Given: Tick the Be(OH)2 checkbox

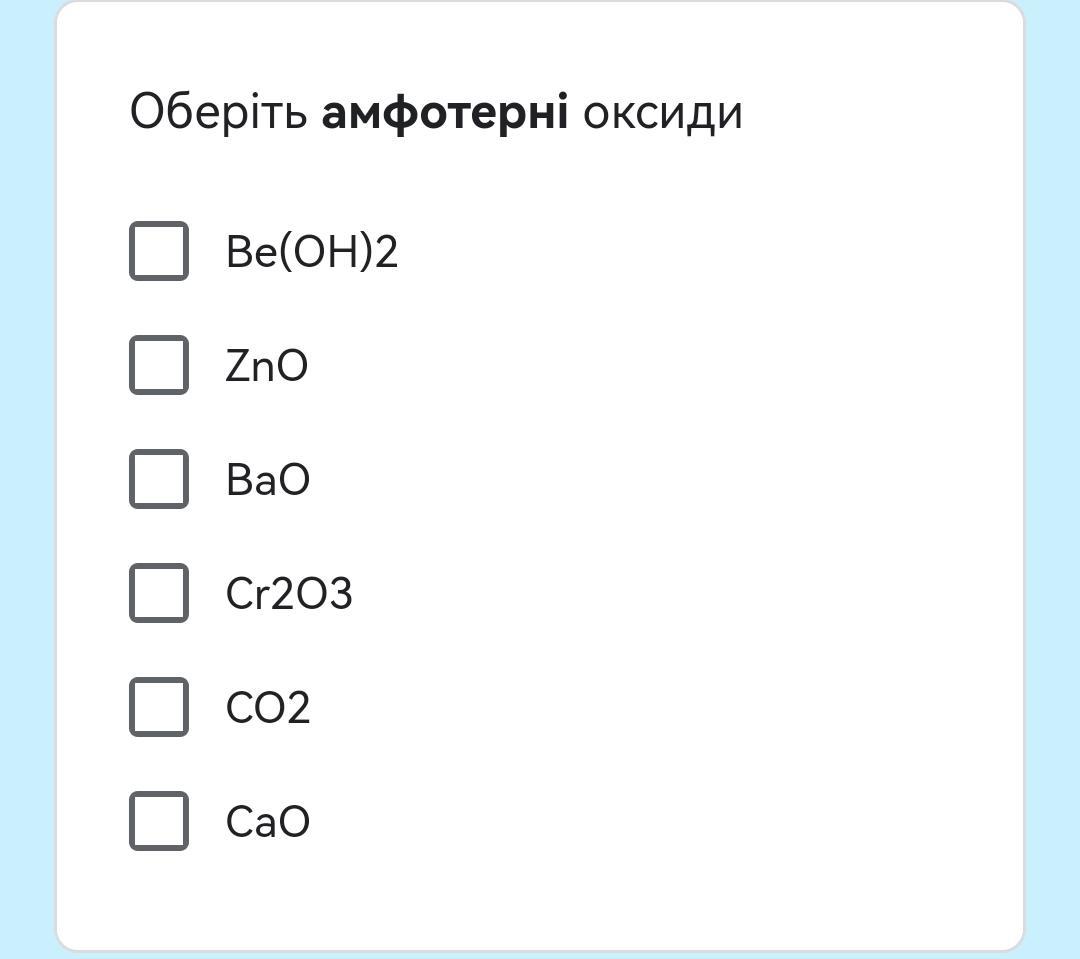Looking at the screenshot, I should 159,251.
